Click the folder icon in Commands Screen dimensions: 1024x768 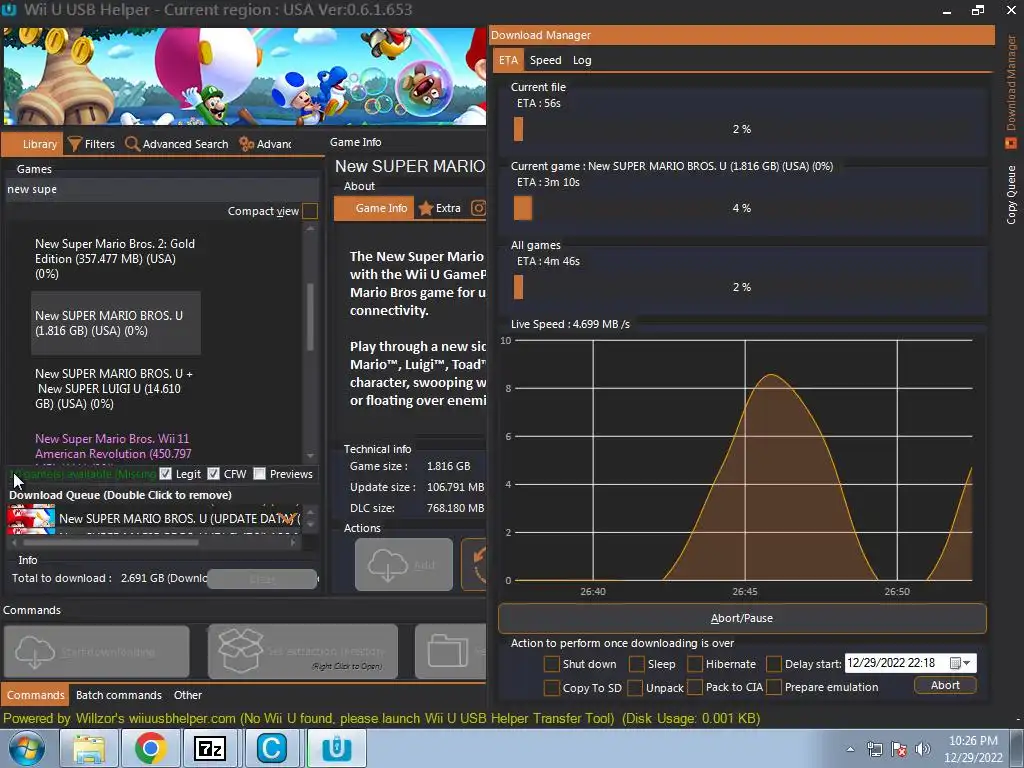point(447,651)
